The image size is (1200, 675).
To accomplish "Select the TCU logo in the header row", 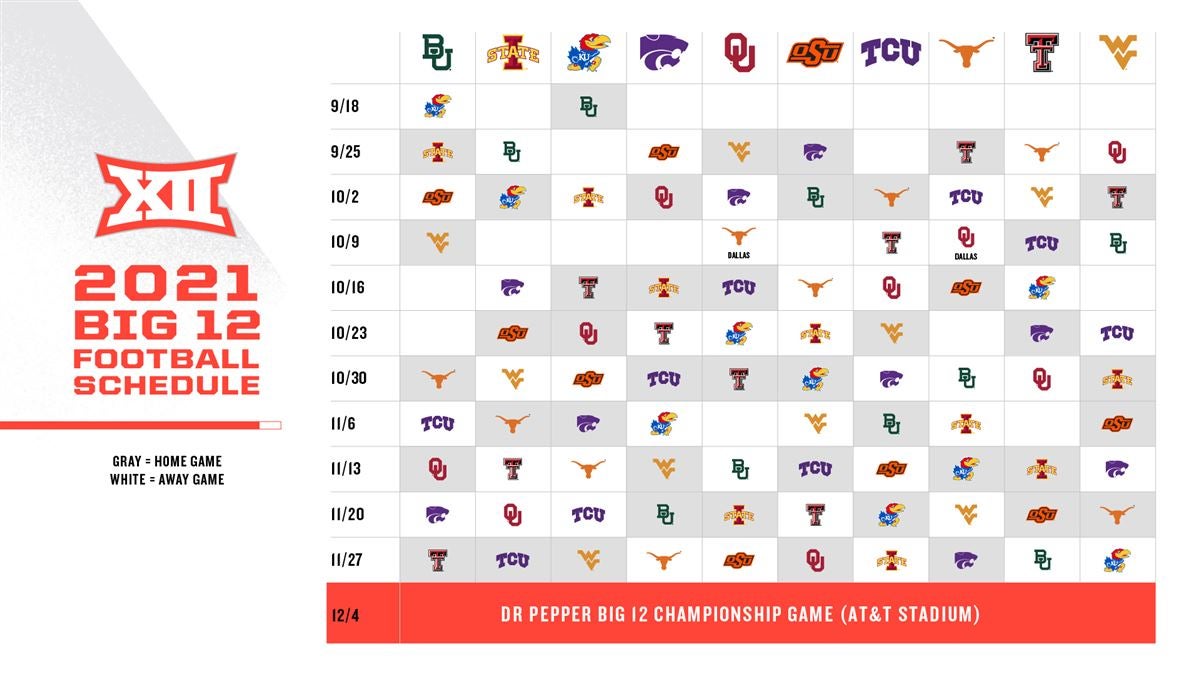I will (x=891, y=53).
